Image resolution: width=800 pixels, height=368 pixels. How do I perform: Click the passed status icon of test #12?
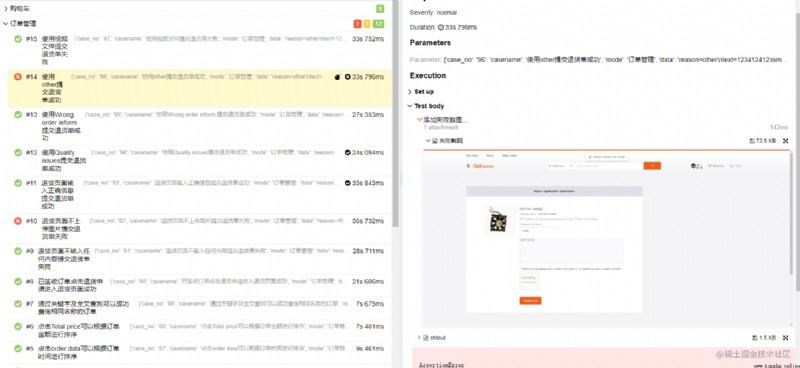point(18,153)
